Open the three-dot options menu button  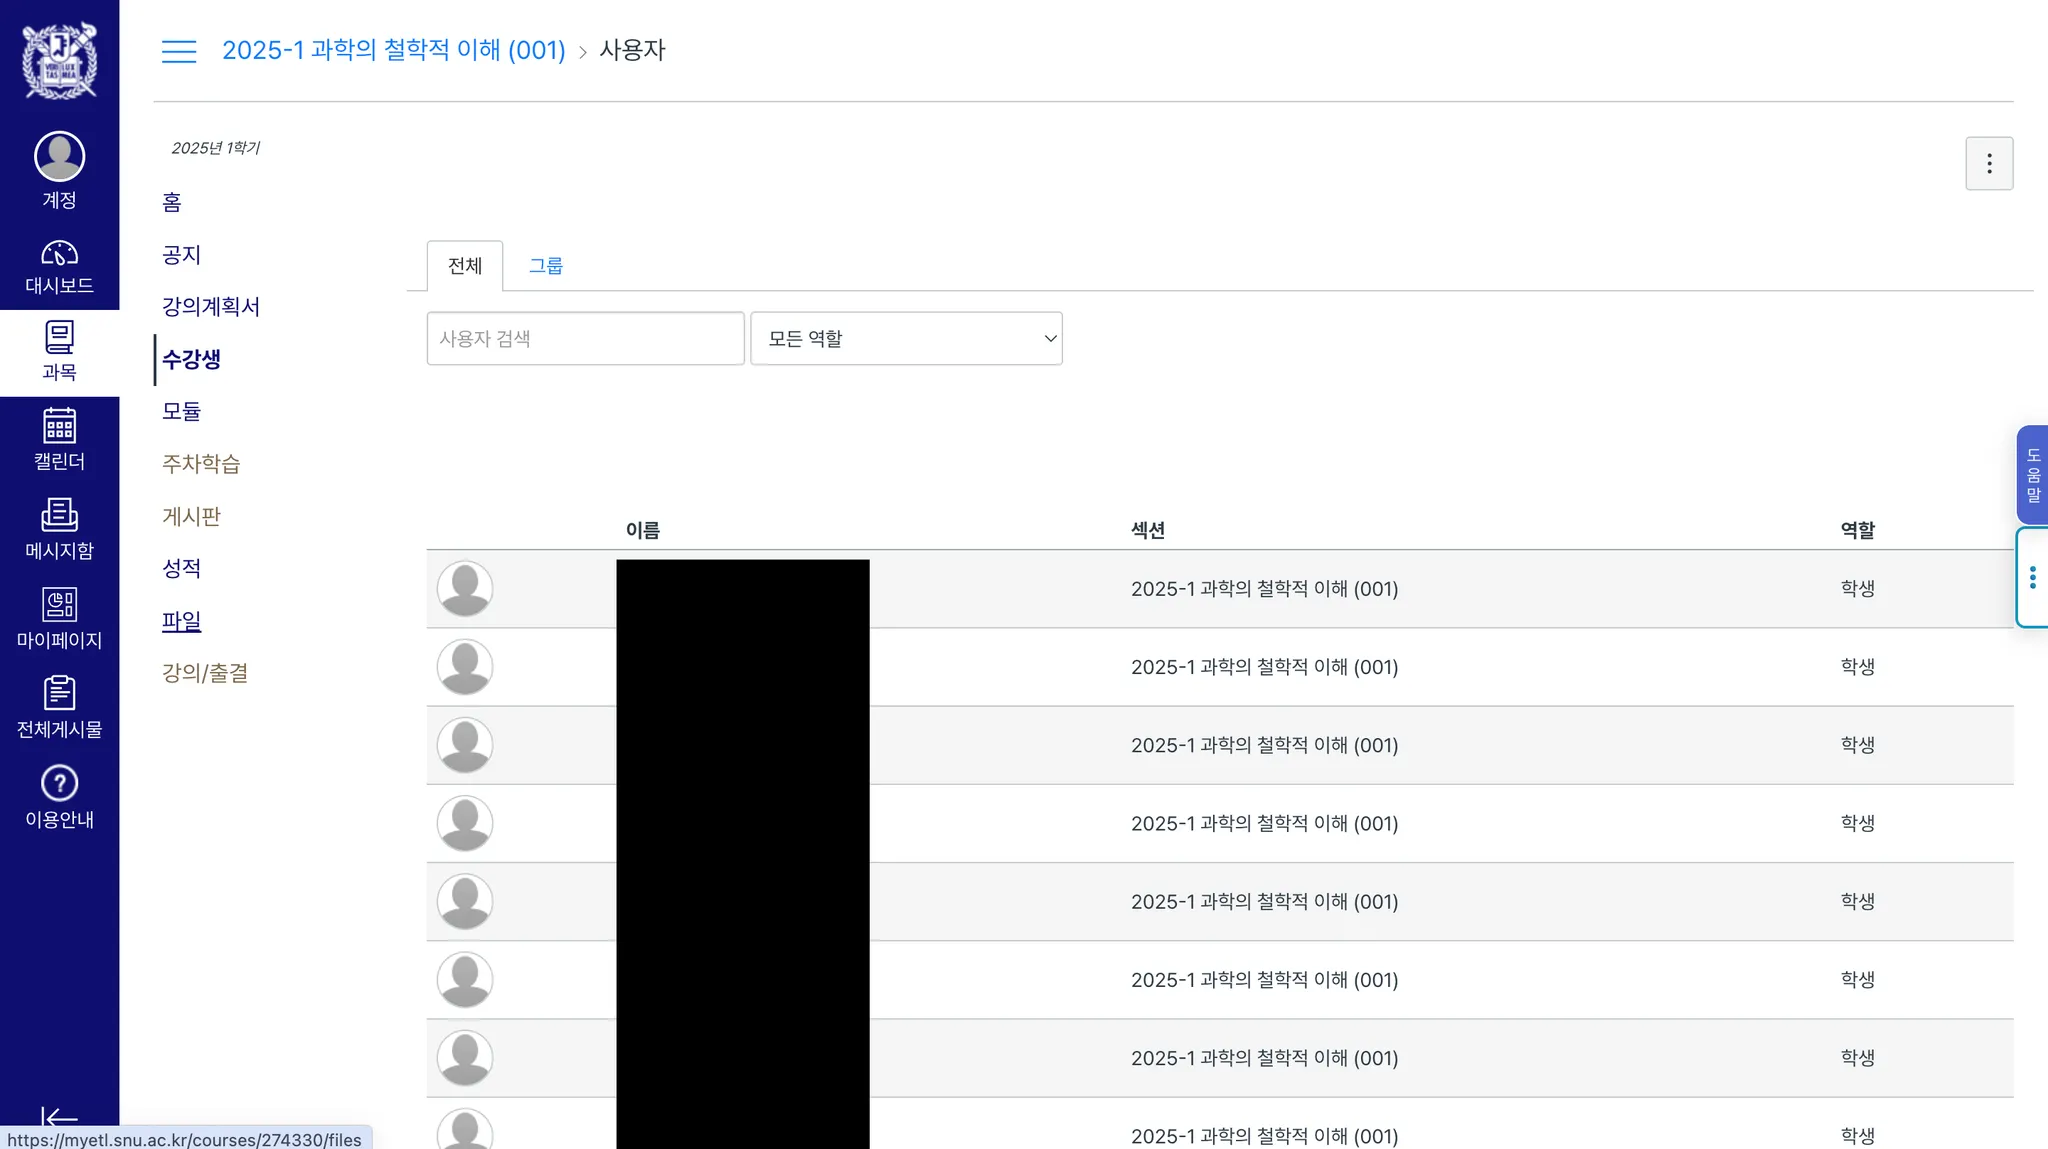point(1989,164)
